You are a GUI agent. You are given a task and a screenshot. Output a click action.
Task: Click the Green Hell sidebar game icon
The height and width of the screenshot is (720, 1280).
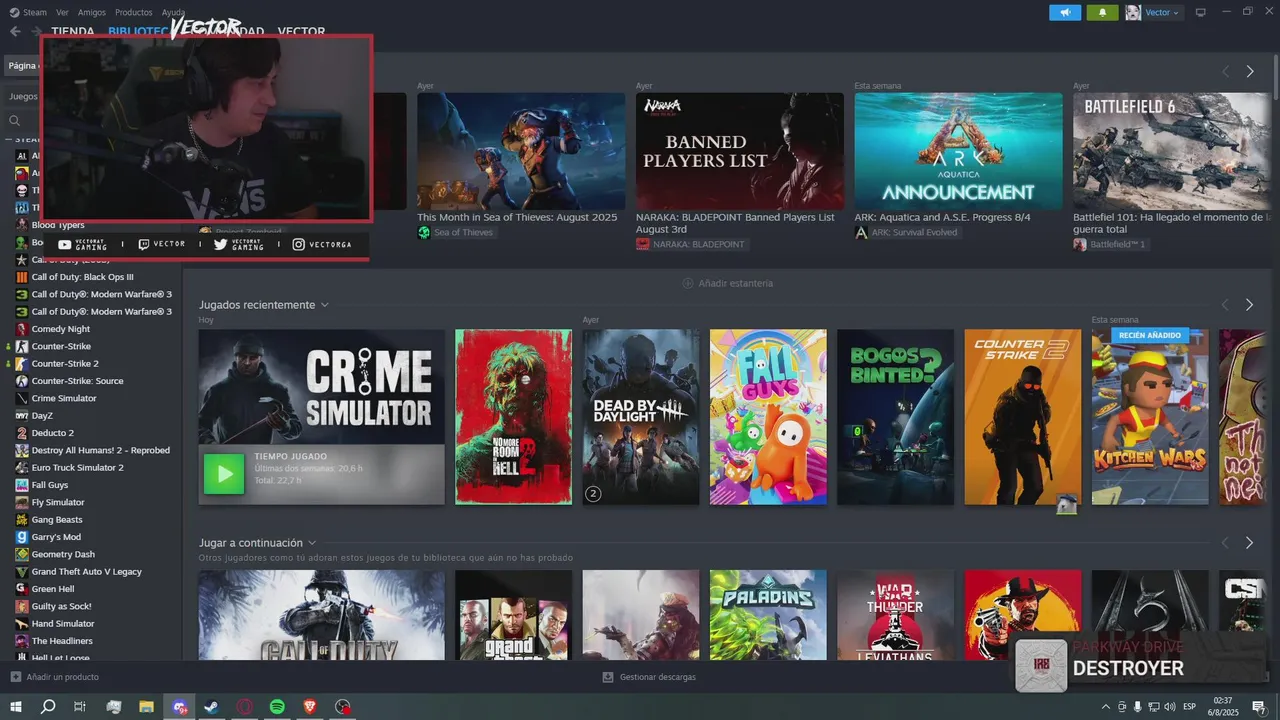point(22,589)
